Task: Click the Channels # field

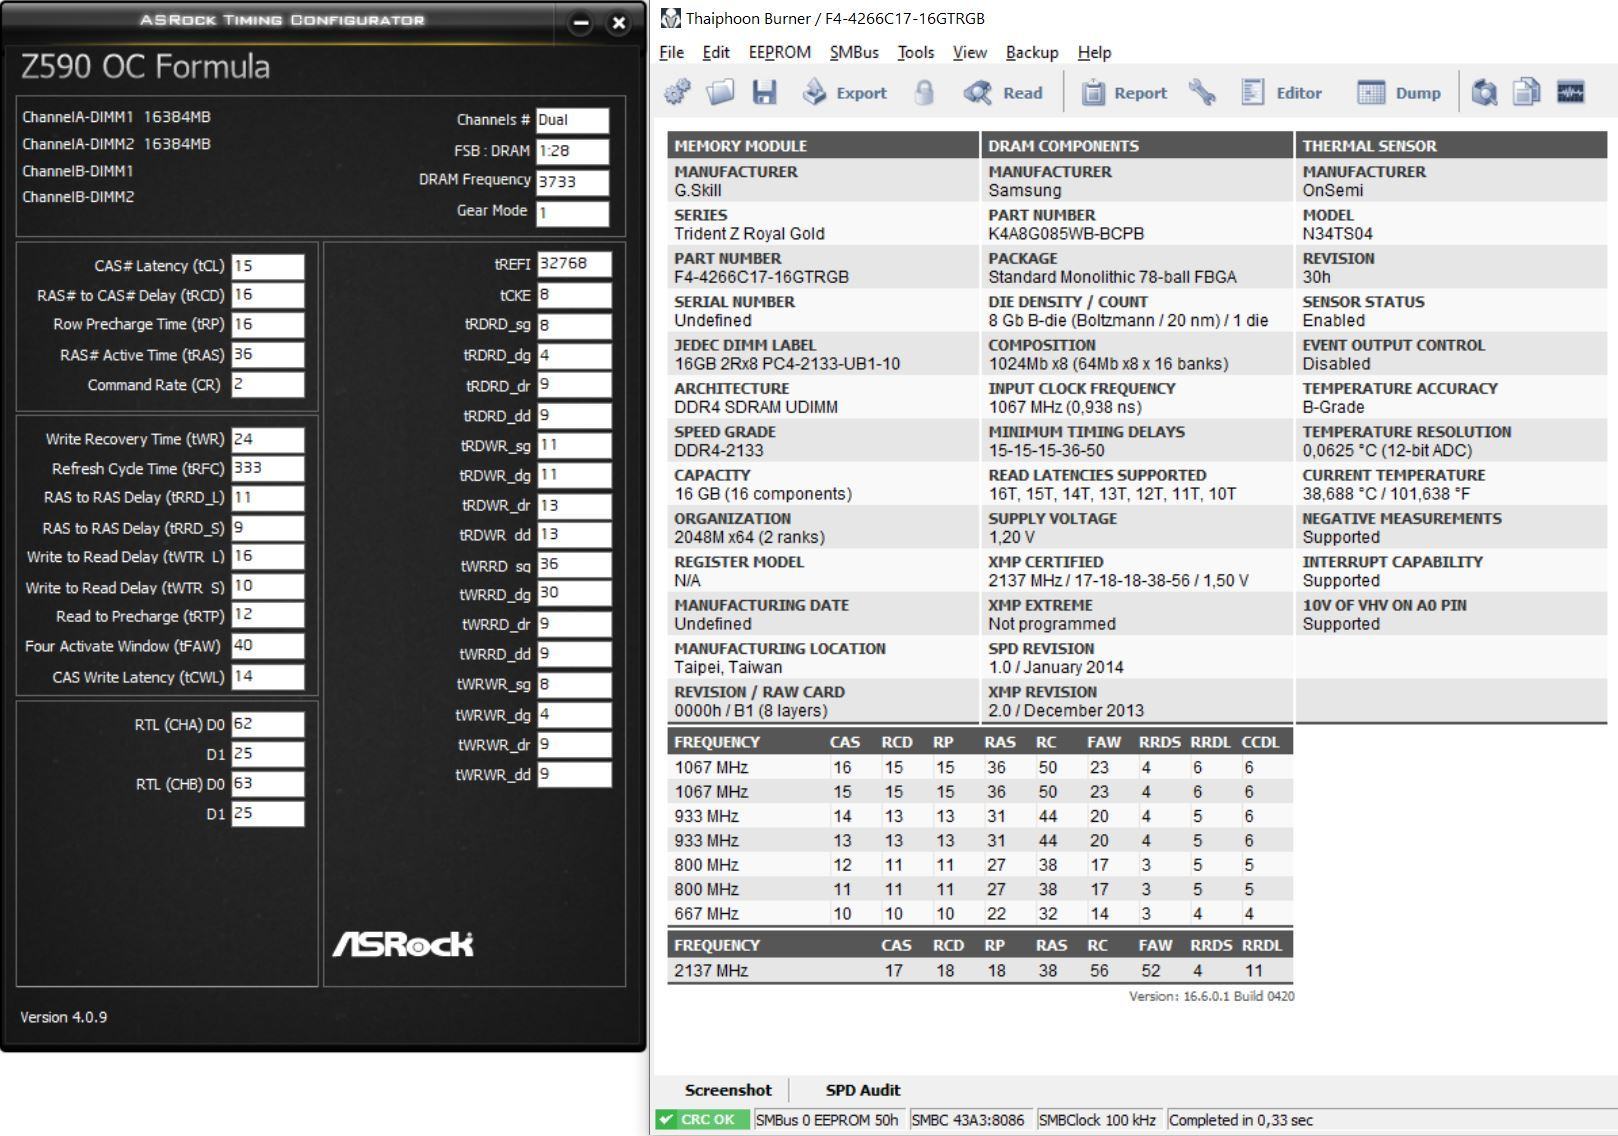Action: 572,120
